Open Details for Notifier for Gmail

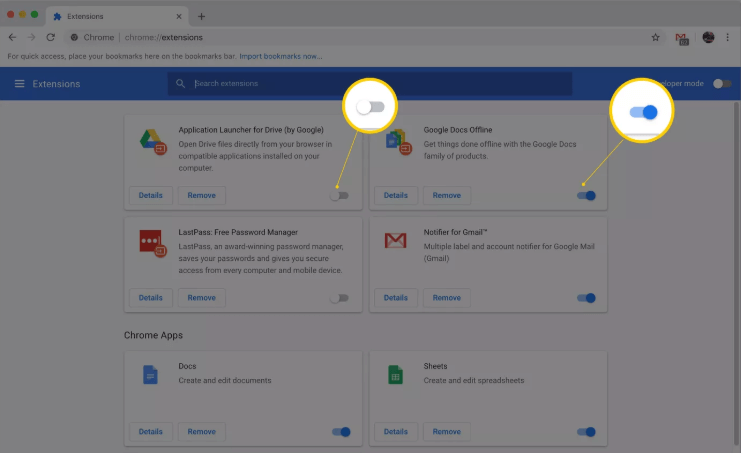click(x=396, y=298)
